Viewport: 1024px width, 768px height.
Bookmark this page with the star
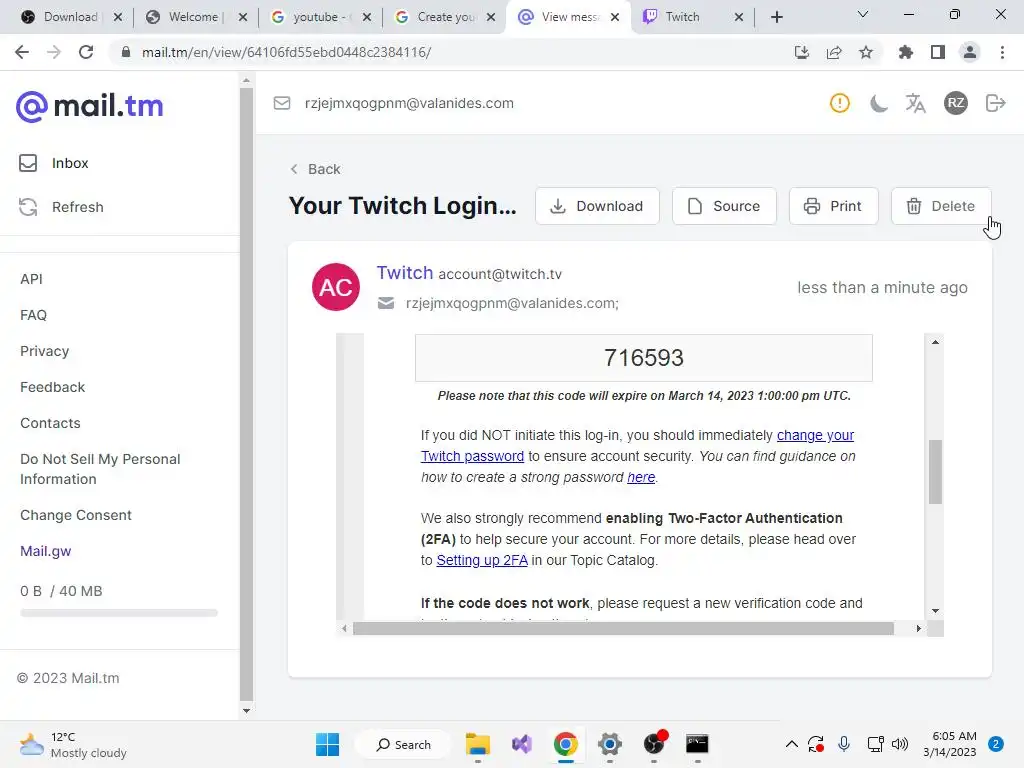click(866, 52)
